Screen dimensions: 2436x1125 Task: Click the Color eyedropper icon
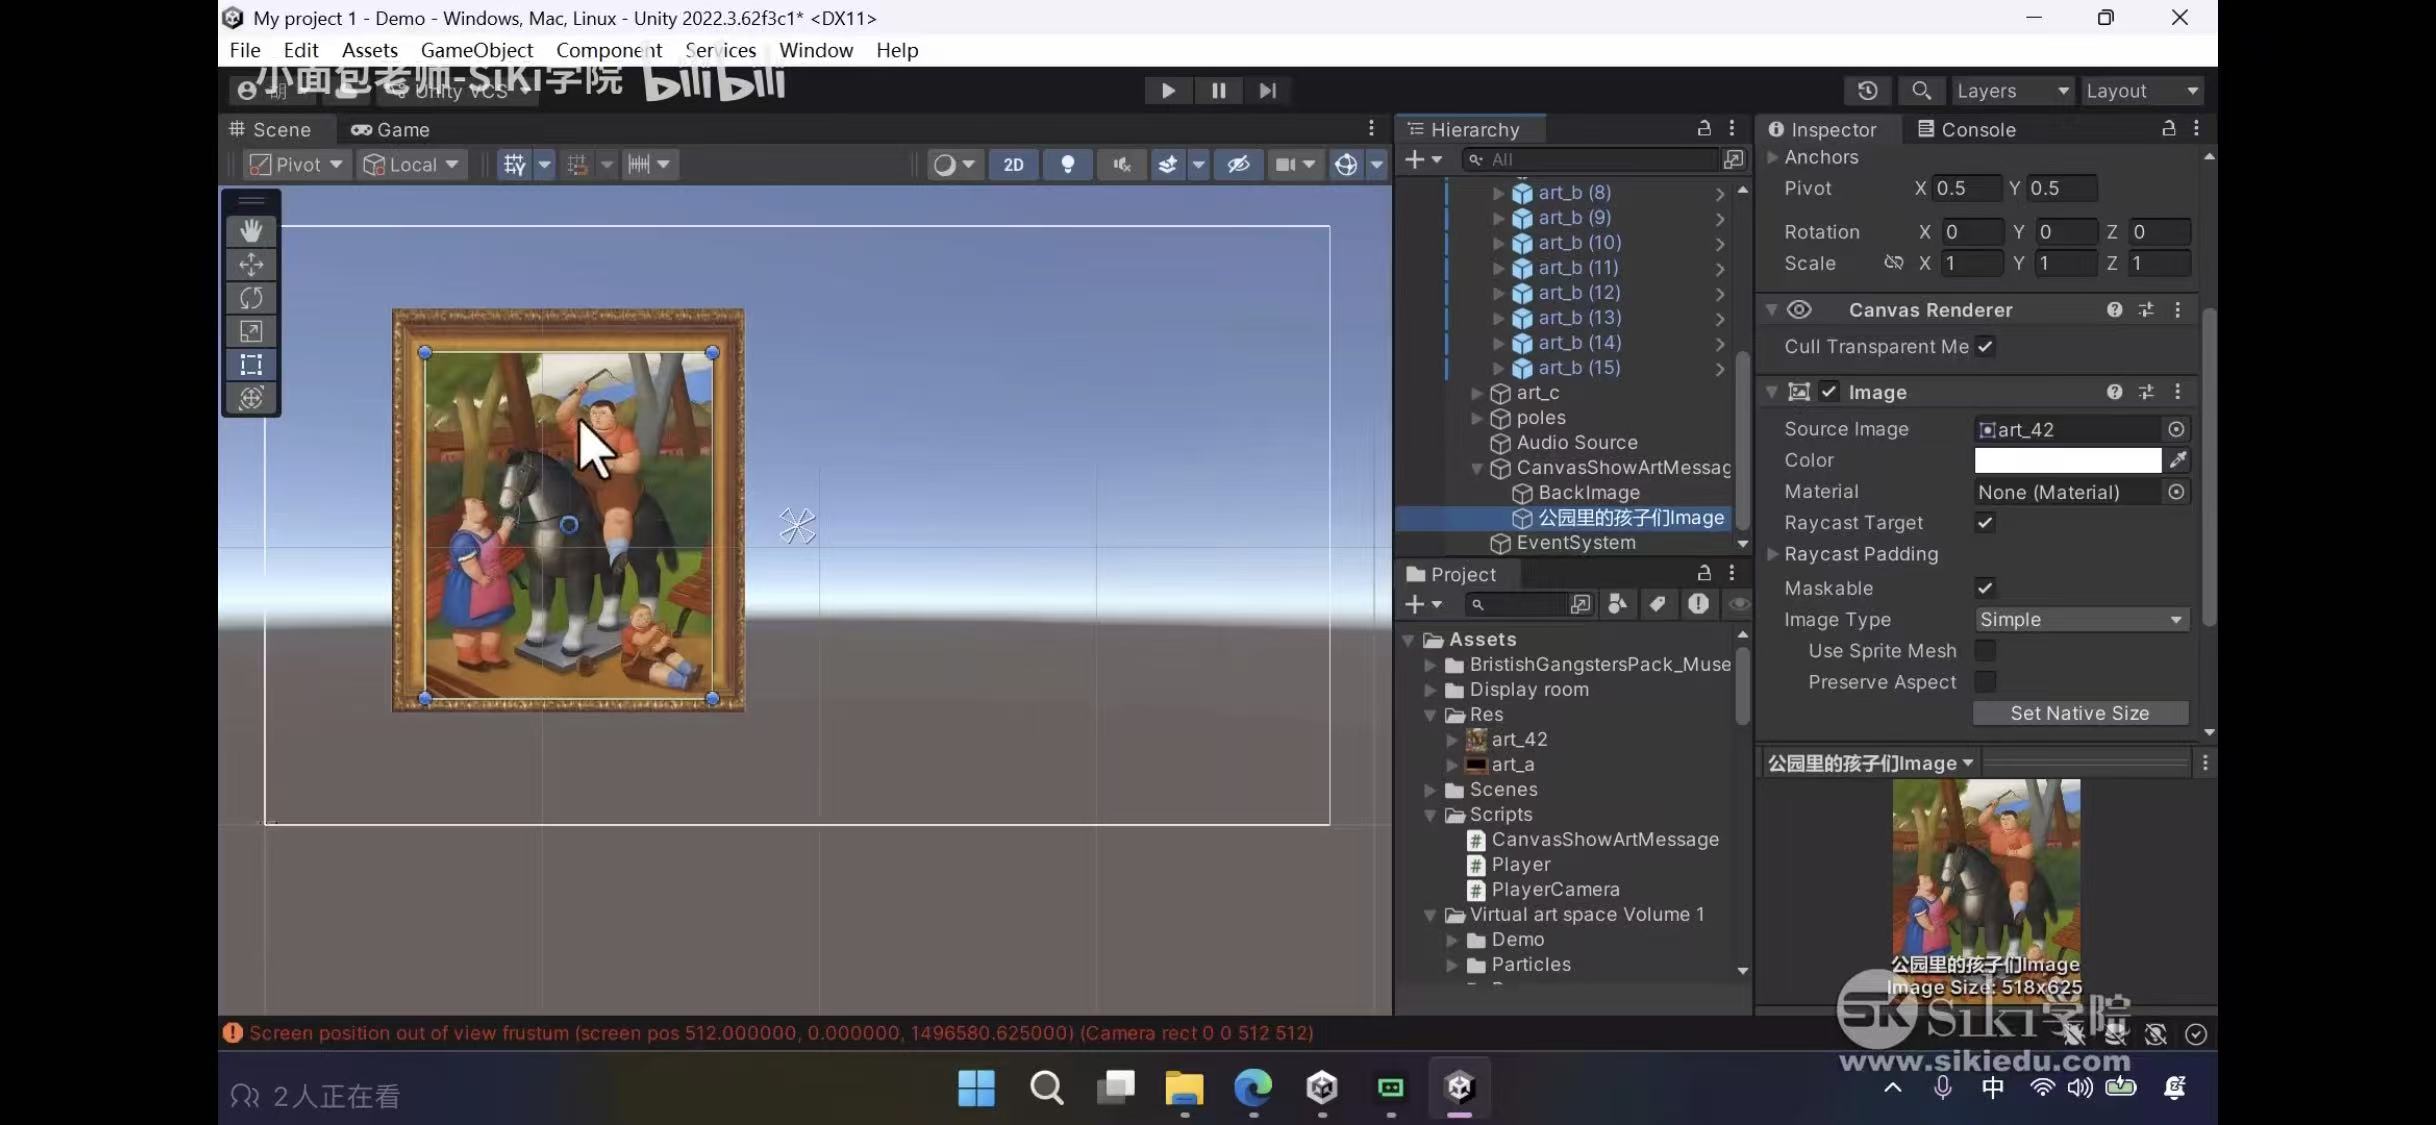click(2178, 460)
